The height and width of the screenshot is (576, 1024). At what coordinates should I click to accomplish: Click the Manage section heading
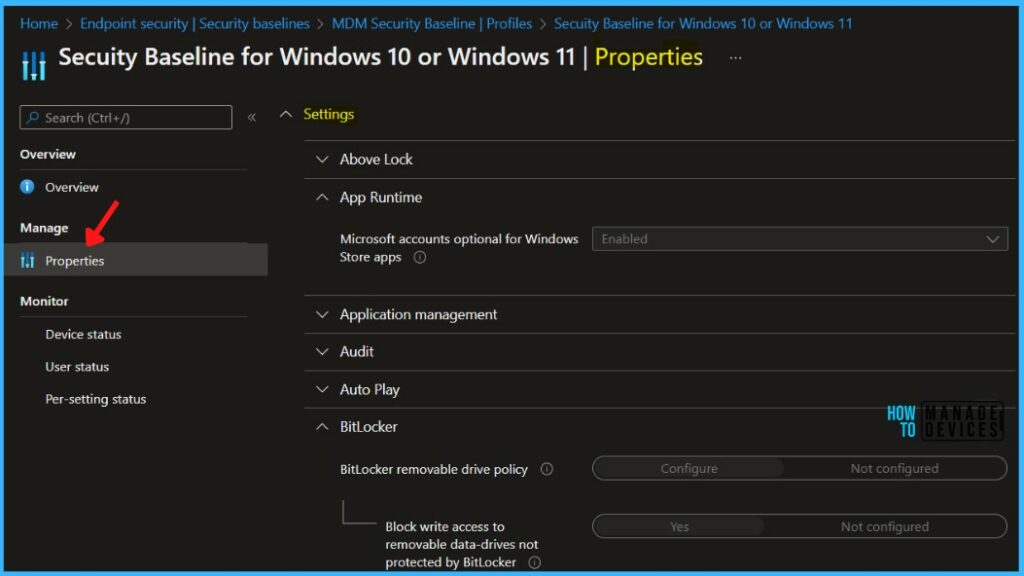tap(44, 228)
